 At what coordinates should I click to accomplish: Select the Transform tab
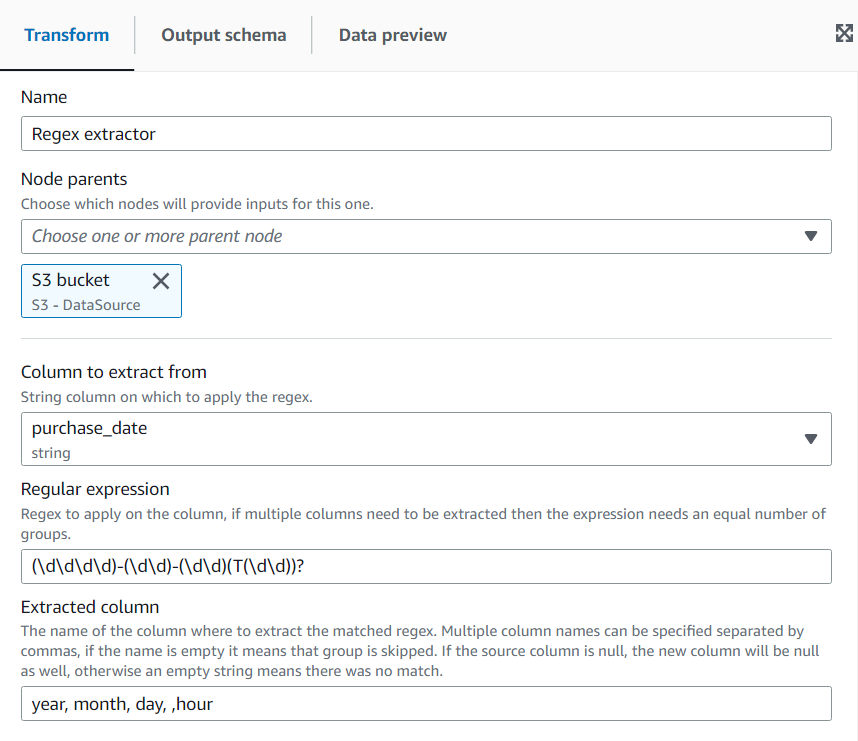click(67, 35)
